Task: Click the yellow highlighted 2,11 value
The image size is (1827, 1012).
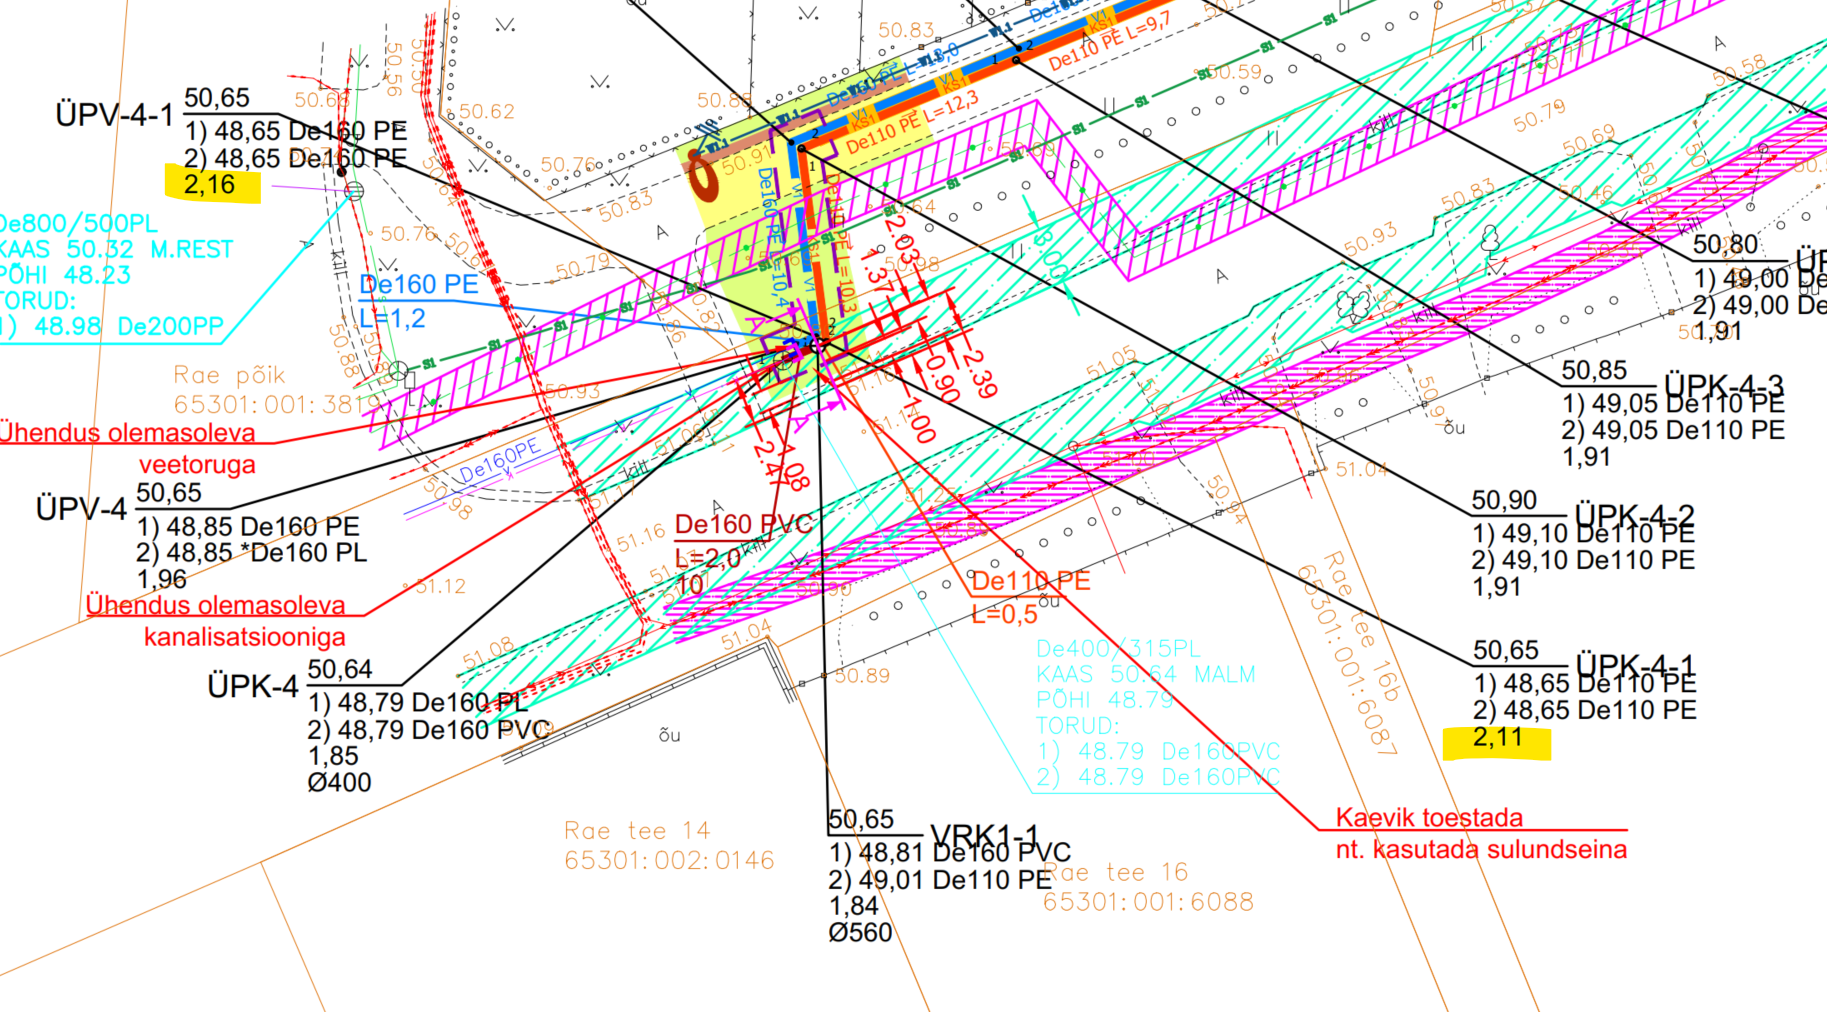Action: coord(1497,739)
